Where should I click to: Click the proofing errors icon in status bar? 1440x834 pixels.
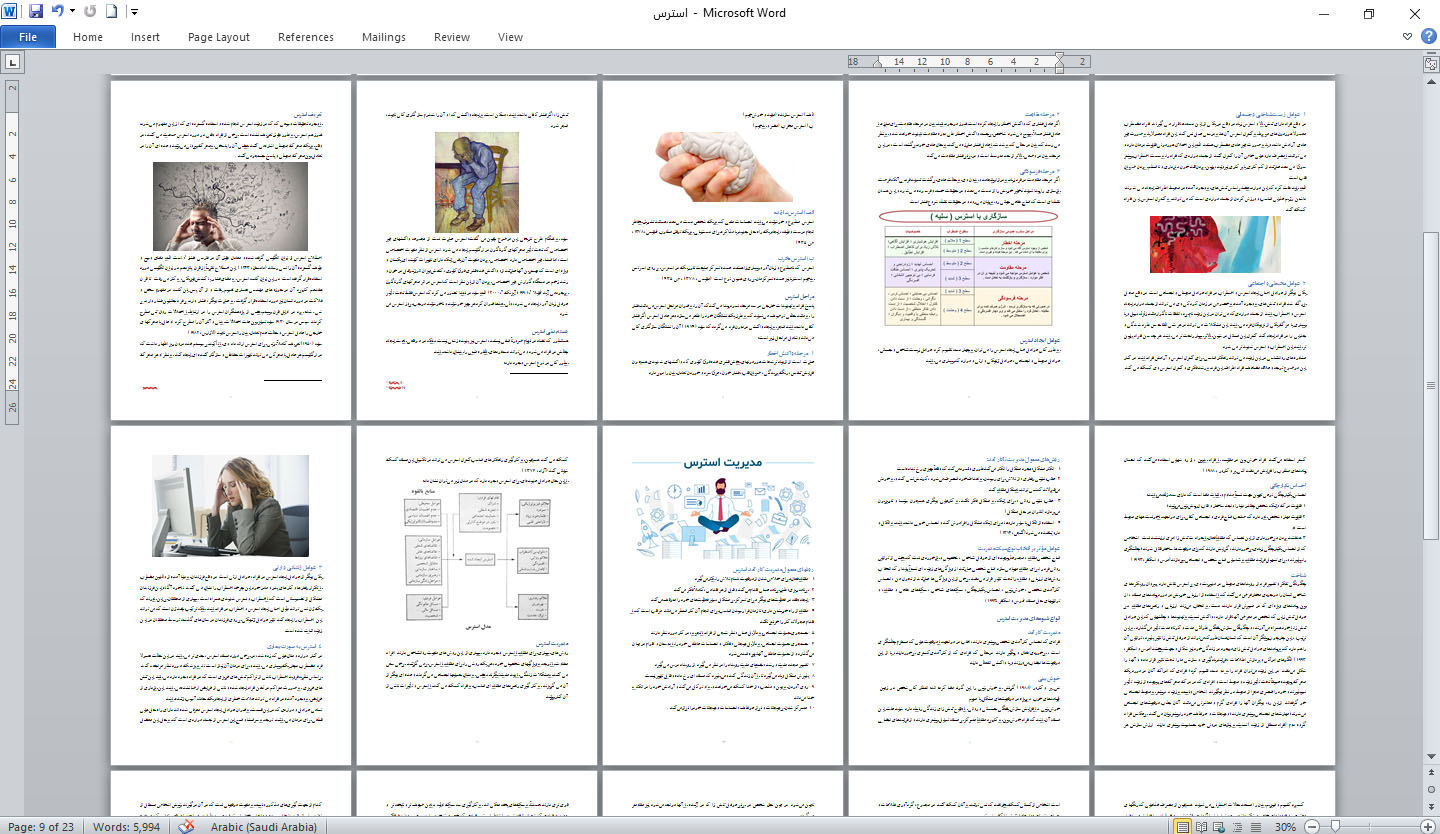(186, 827)
